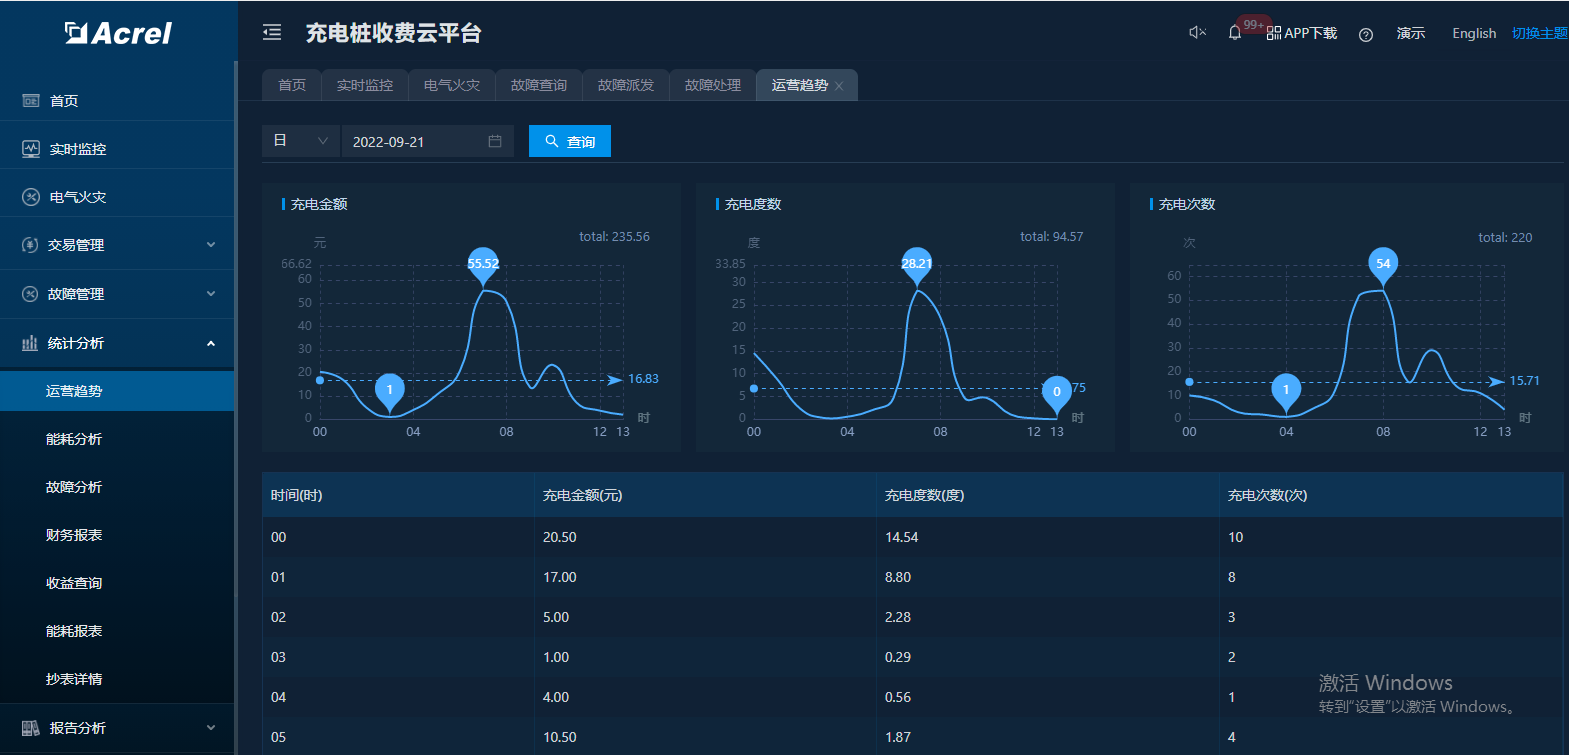Click the 55.52 peak marker on 充电金额 chart

pos(483,264)
